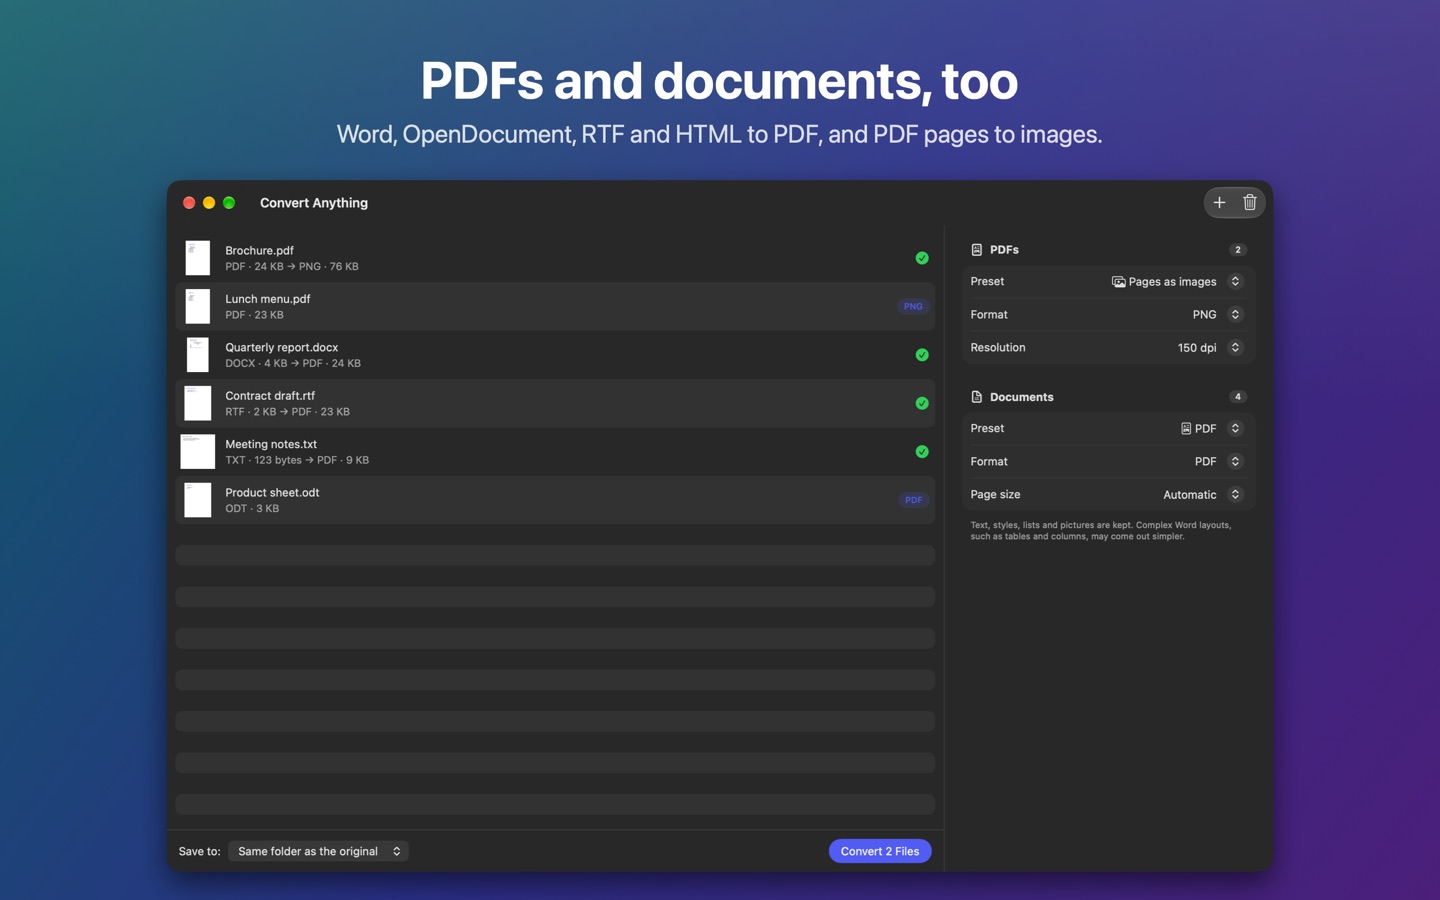Open the PDFs Format PNG dropdown
Image resolution: width=1440 pixels, height=900 pixels.
click(x=1217, y=315)
